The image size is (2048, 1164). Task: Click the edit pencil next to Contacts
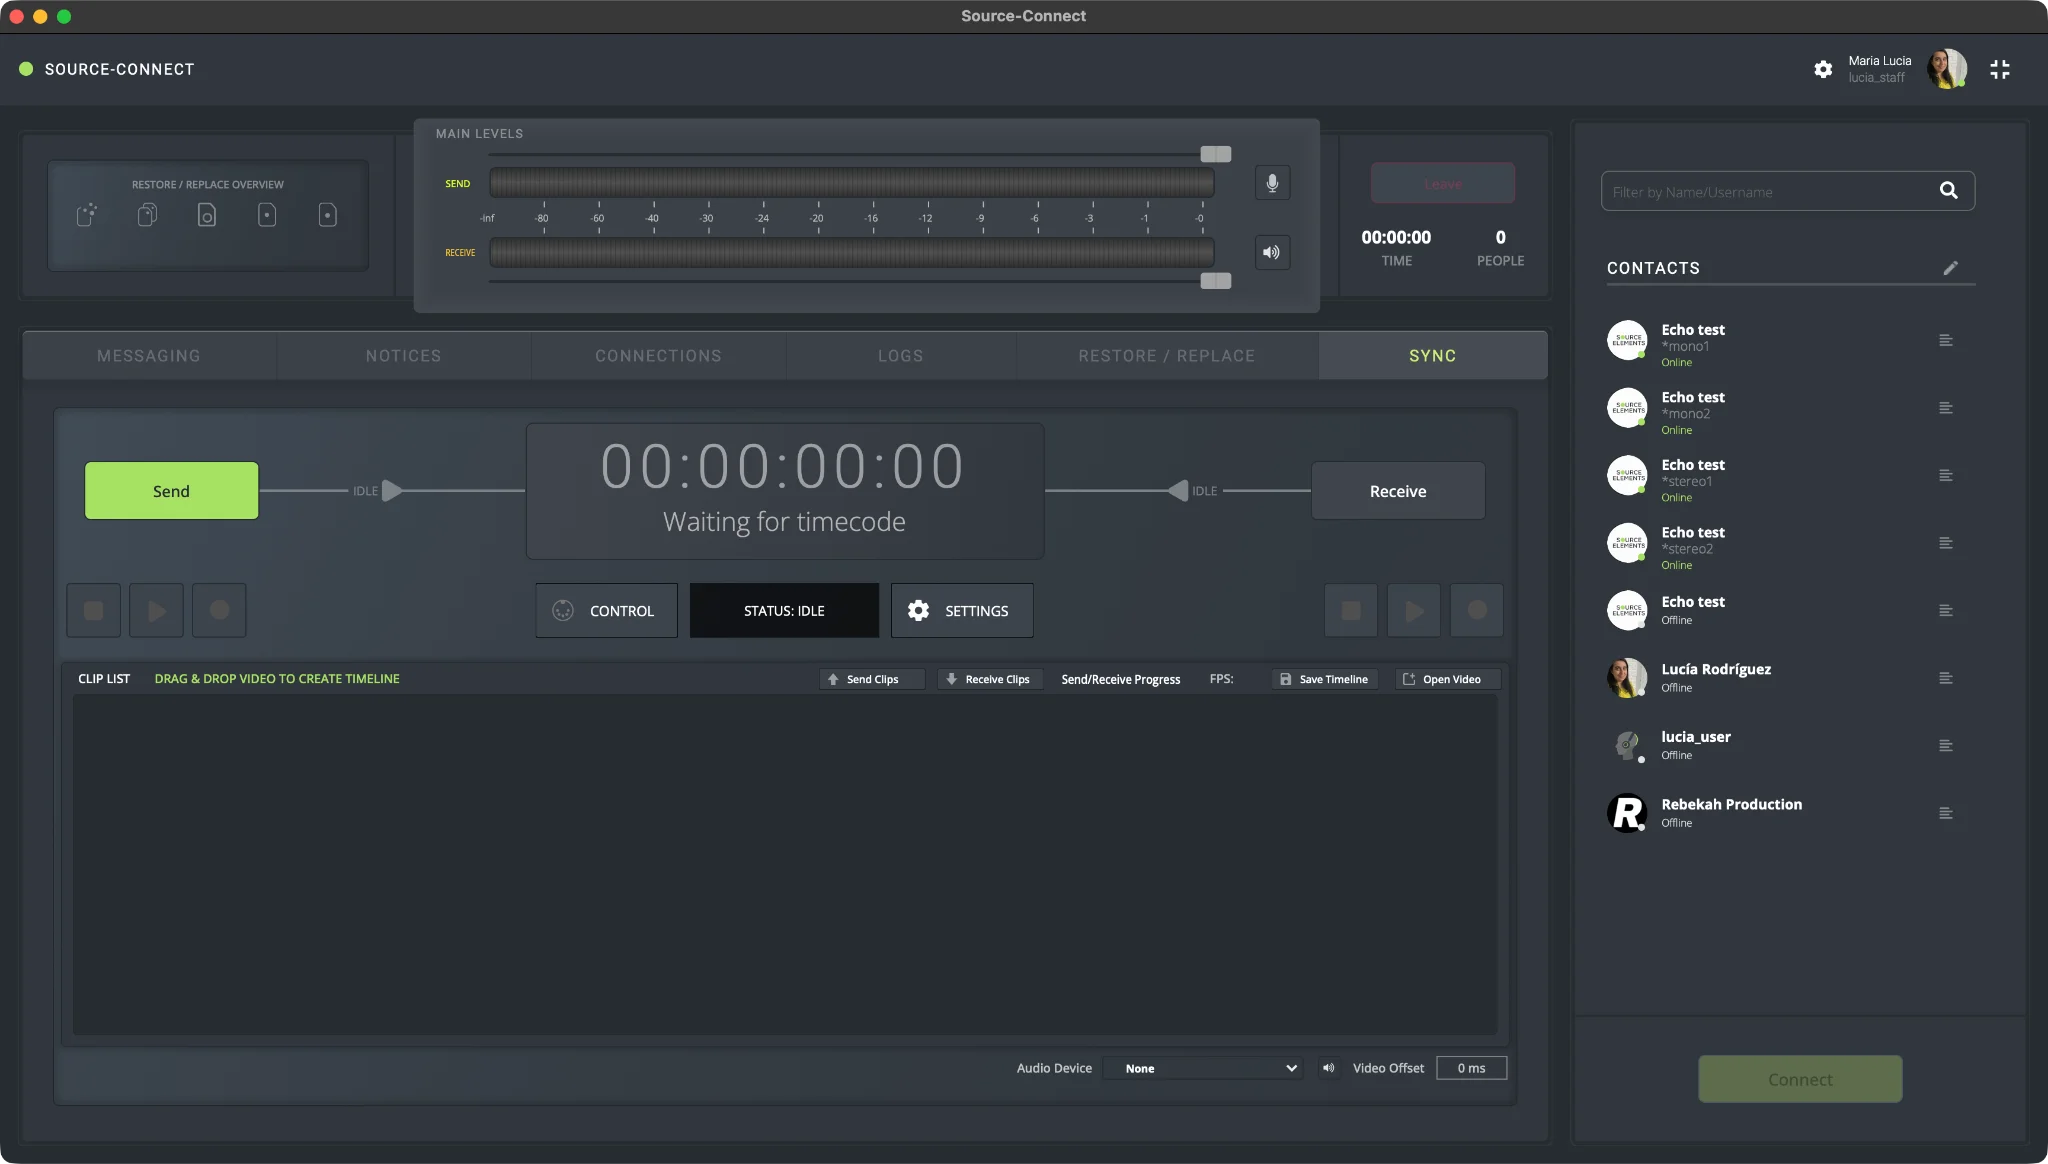(1950, 268)
